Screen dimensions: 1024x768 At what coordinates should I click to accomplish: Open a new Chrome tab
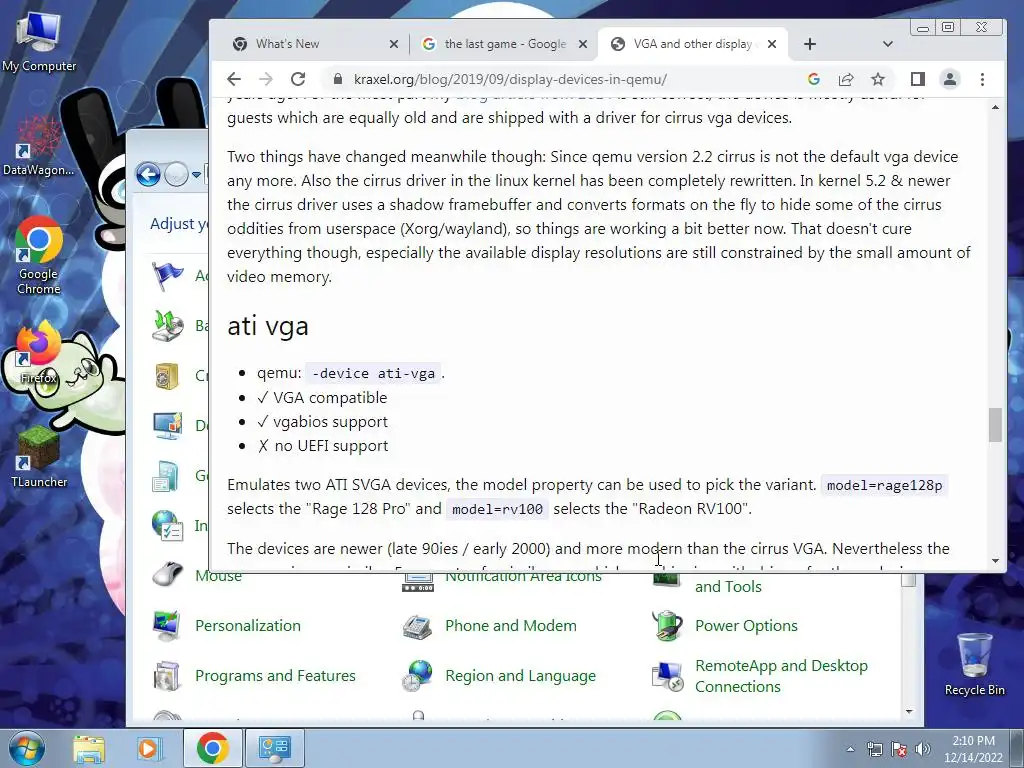(810, 44)
